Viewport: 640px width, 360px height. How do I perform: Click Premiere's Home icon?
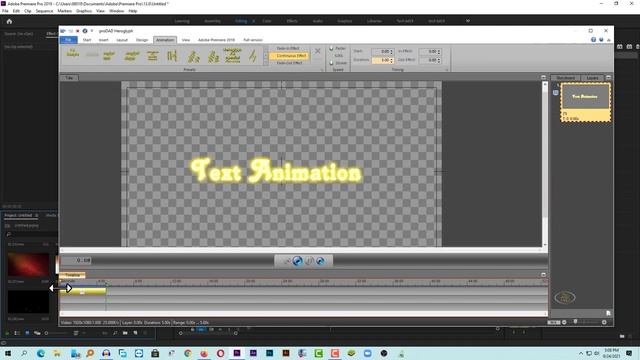coord(9,21)
